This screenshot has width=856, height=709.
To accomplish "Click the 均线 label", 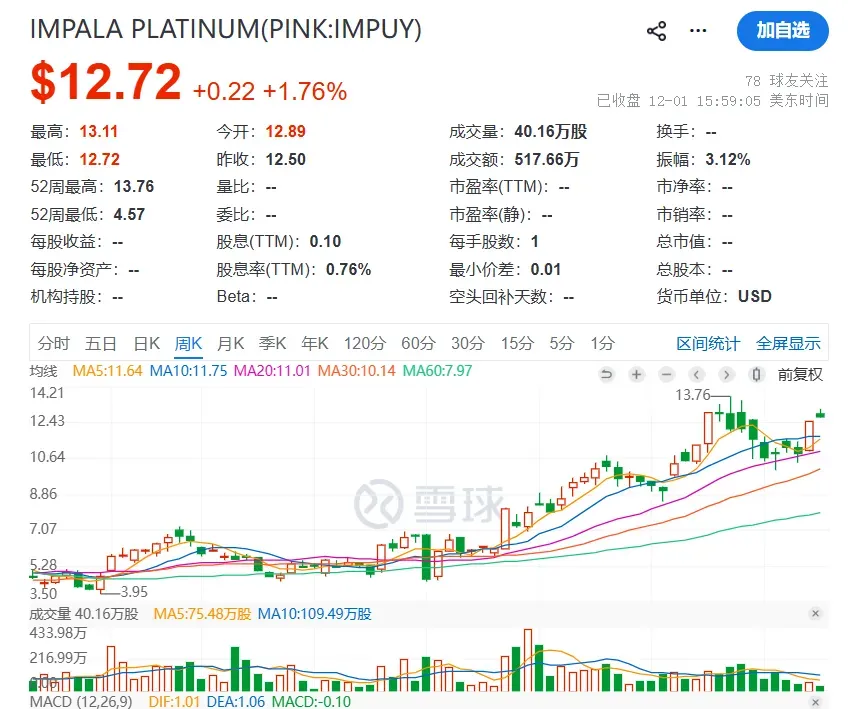I will (43, 371).
